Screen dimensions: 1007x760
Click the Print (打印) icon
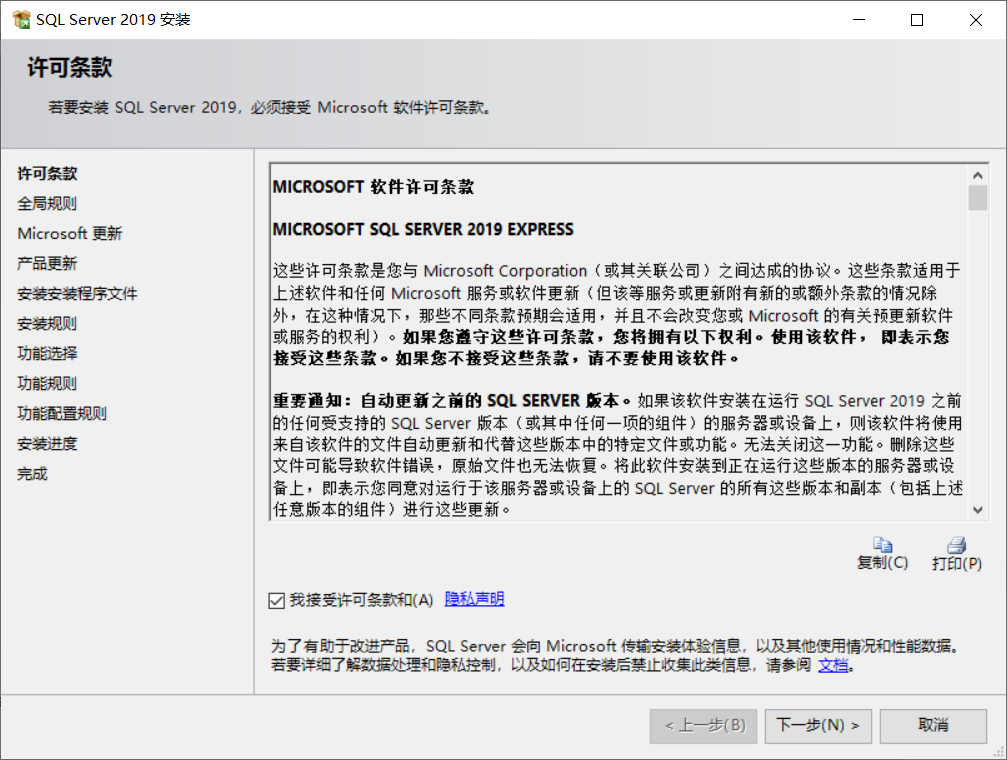click(x=956, y=545)
